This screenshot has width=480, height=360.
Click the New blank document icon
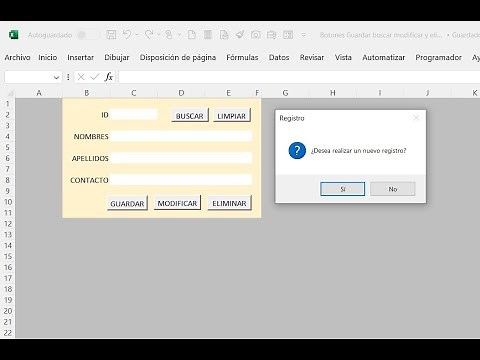point(192,35)
